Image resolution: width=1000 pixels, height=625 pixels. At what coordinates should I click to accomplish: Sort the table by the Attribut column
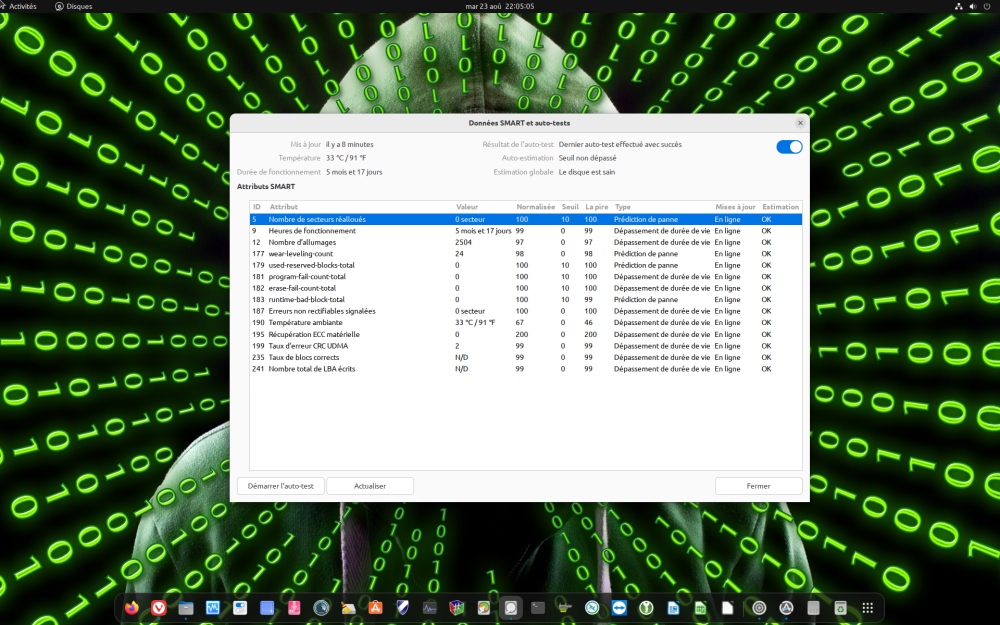click(x=284, y=207)
